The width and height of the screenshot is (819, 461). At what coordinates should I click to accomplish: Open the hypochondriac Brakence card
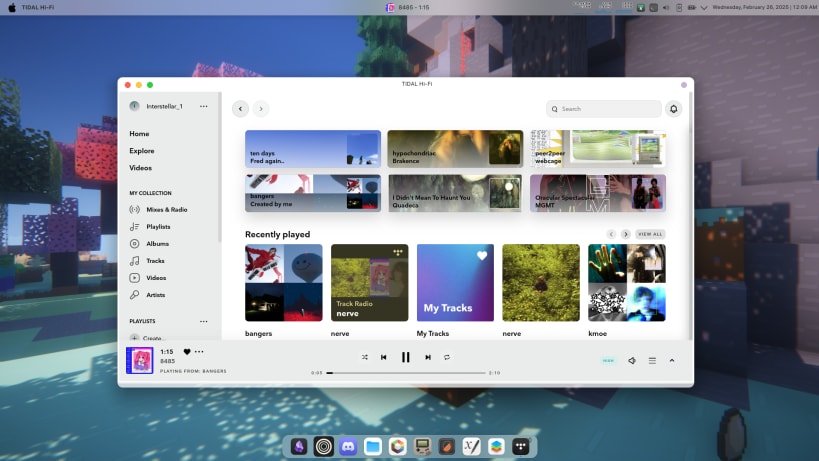point(455,149)
